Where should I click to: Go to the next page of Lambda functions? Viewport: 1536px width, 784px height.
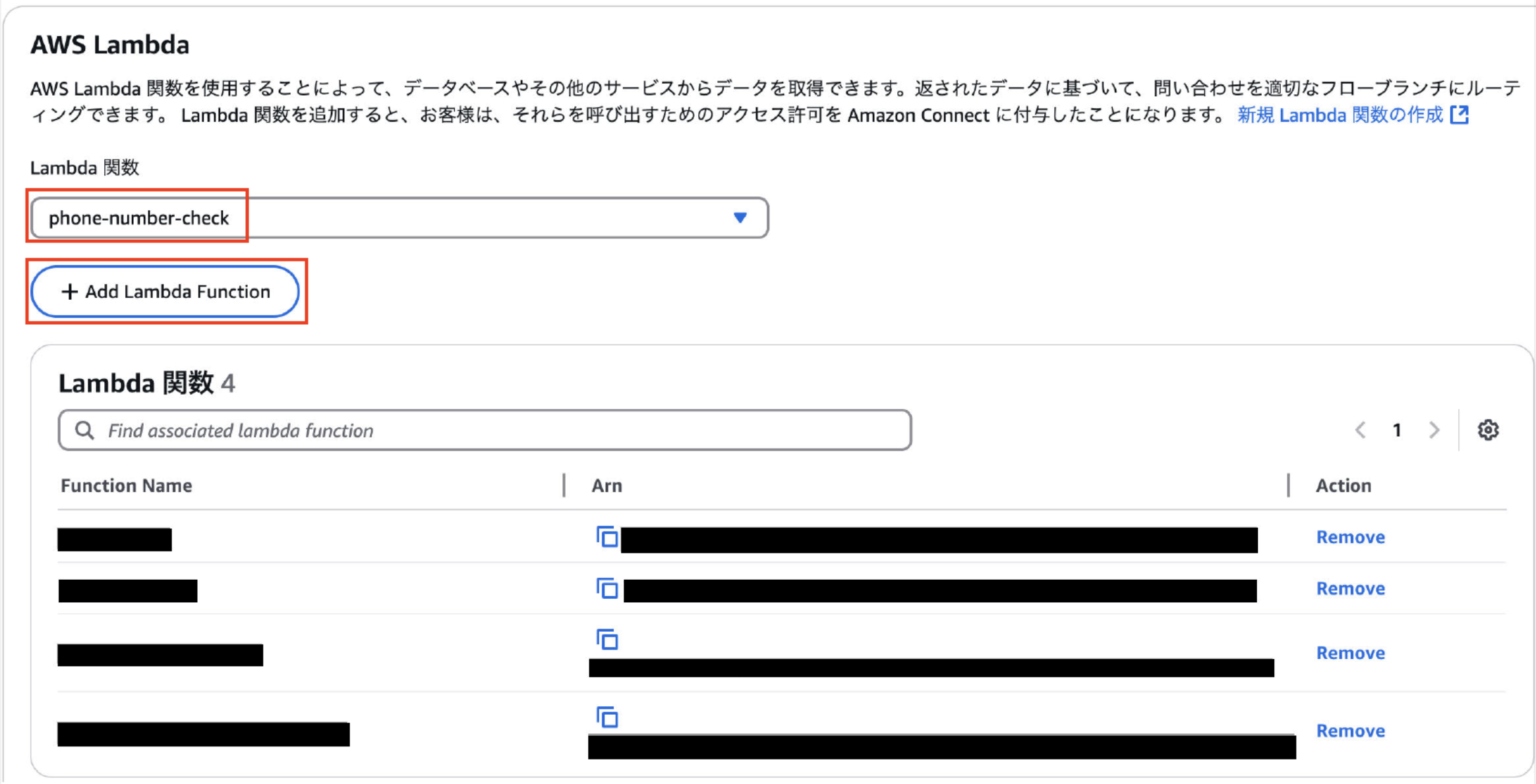tap(1435, 430)
